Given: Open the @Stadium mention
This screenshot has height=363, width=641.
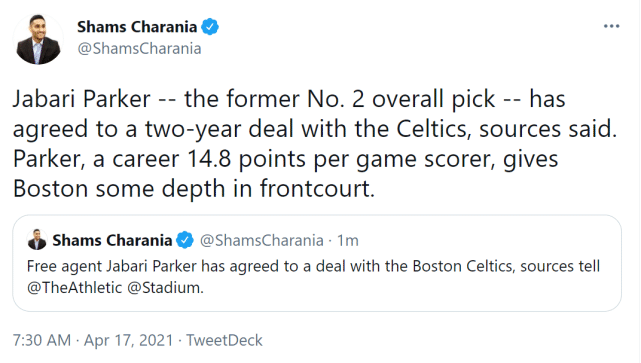Looking at the screenshot, I should pyautogui.click(x=165, y=288).
